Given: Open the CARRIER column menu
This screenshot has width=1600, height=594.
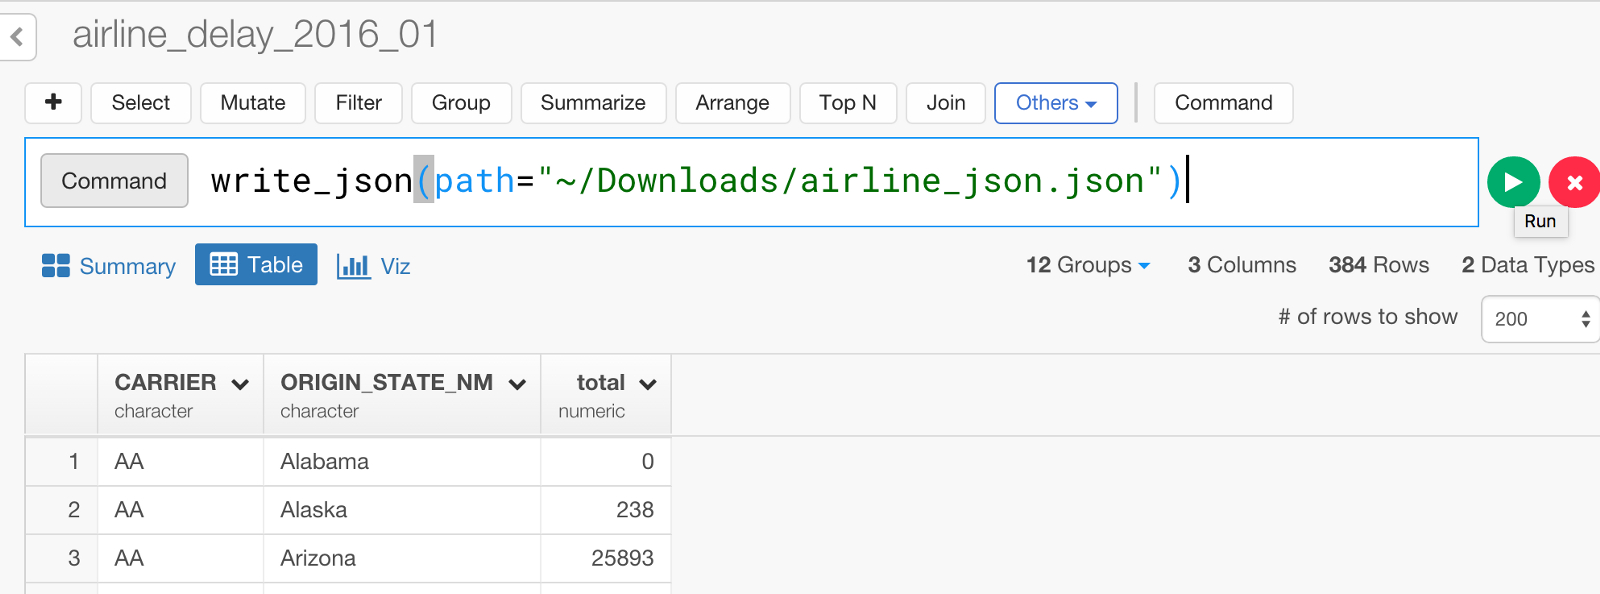Looking at the screenshot, I should [x=240, y=384].
